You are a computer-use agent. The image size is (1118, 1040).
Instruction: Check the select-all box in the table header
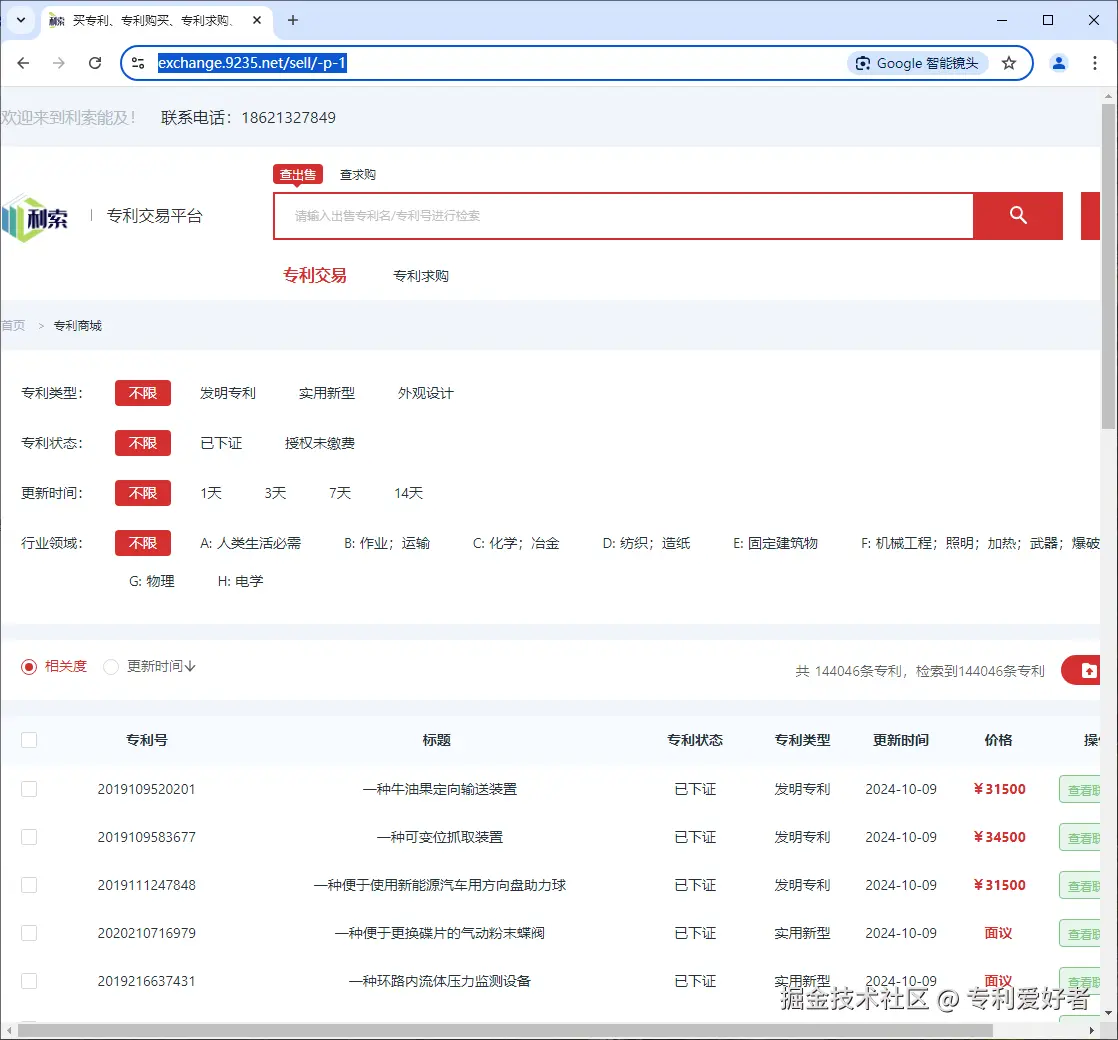point(29,740)
